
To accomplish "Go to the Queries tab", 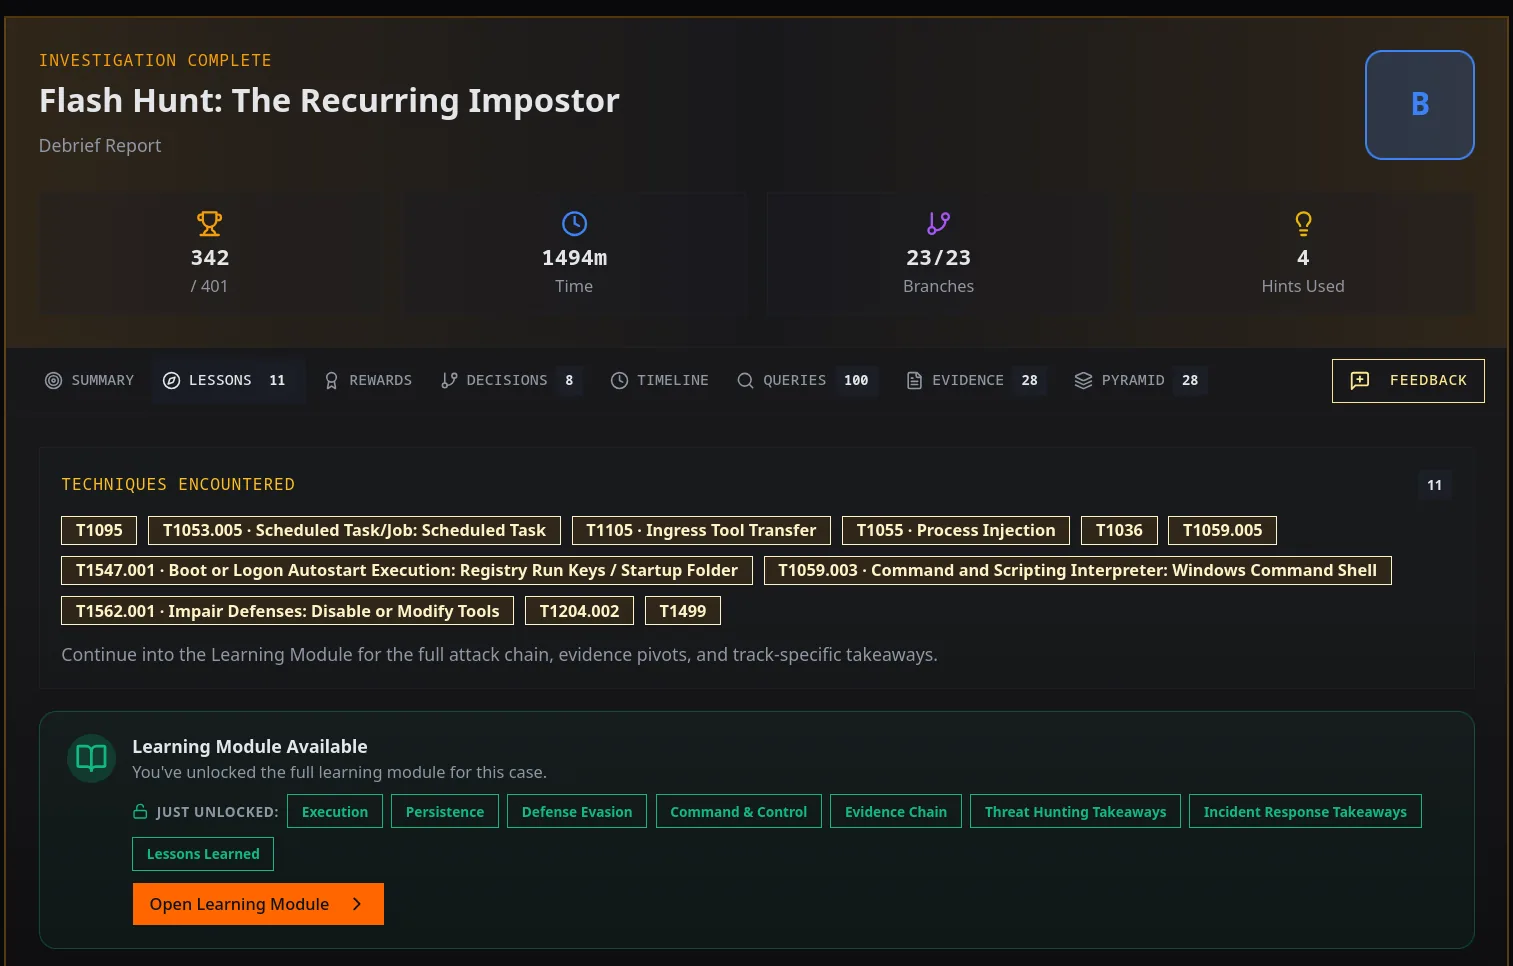I will pyautogui.click(x=805, y=380).
